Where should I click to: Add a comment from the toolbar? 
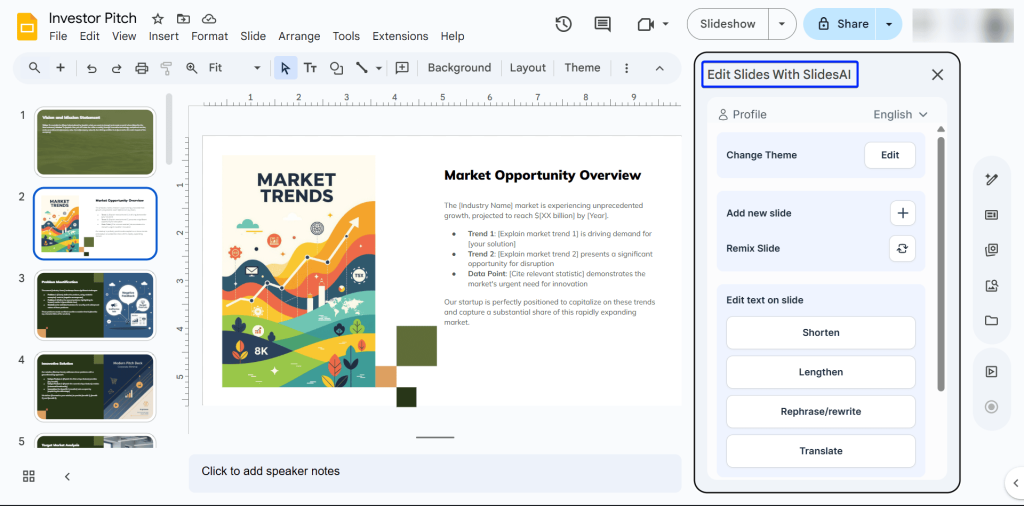[x=402, y=68]
